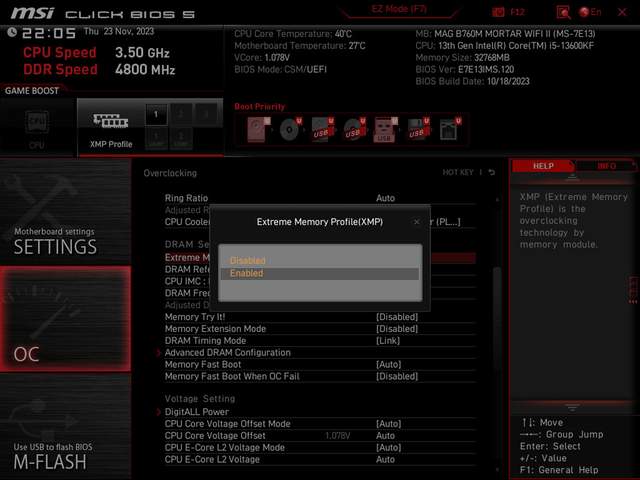Select the Memory Fast Boot label

point(203,364)
